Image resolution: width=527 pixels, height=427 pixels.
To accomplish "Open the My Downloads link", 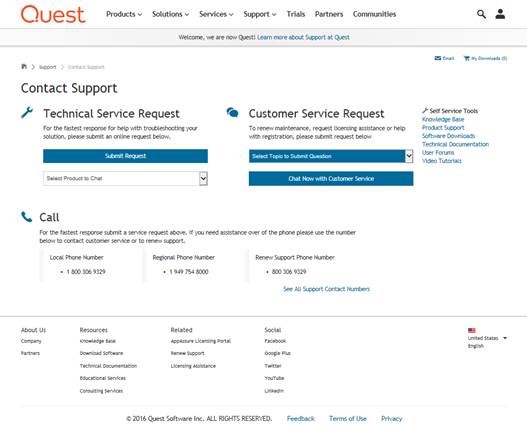I will [x=489, y=58].
